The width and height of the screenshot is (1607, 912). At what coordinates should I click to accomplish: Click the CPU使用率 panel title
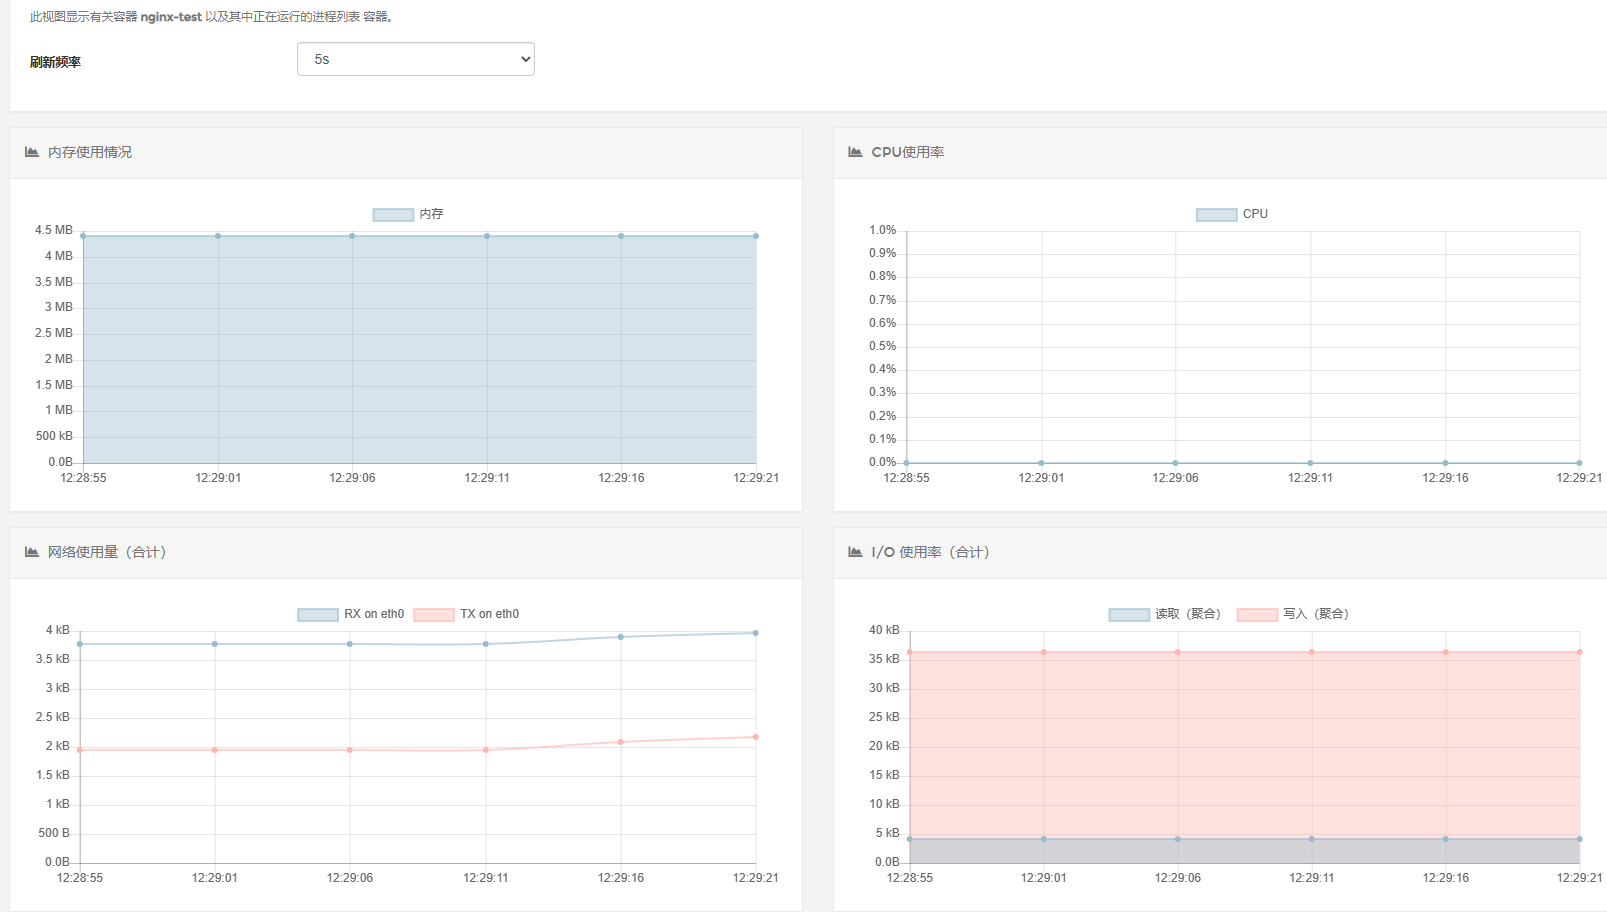pyautogui.click(x=908, y=152)
